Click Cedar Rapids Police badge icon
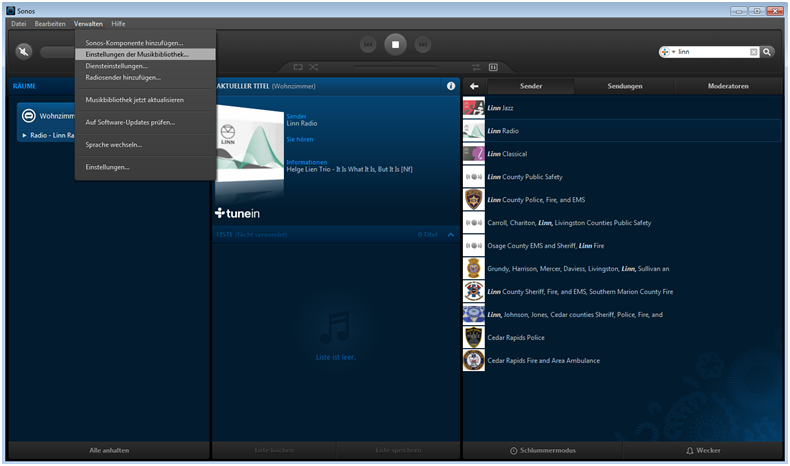The width and height of the screenshot is (790, 466). pos(474,338)
